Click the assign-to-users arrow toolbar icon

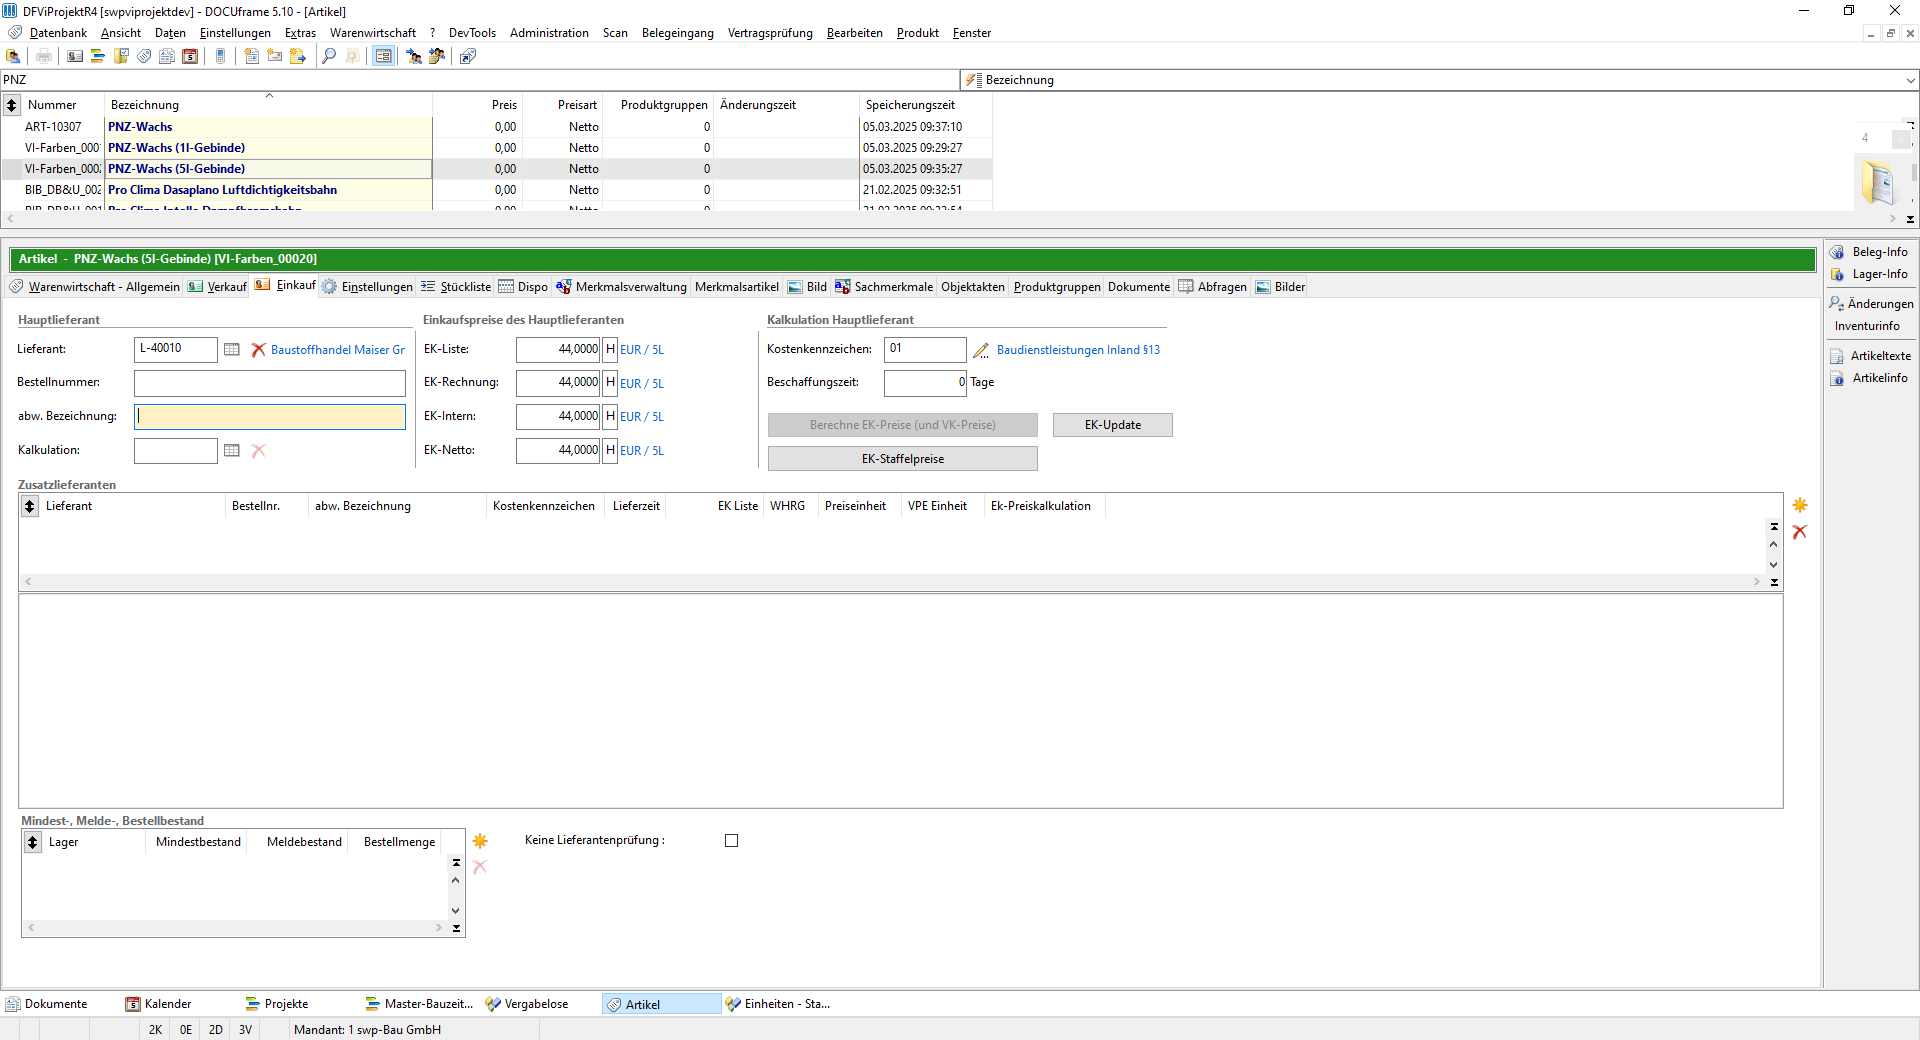coord(414,56)
